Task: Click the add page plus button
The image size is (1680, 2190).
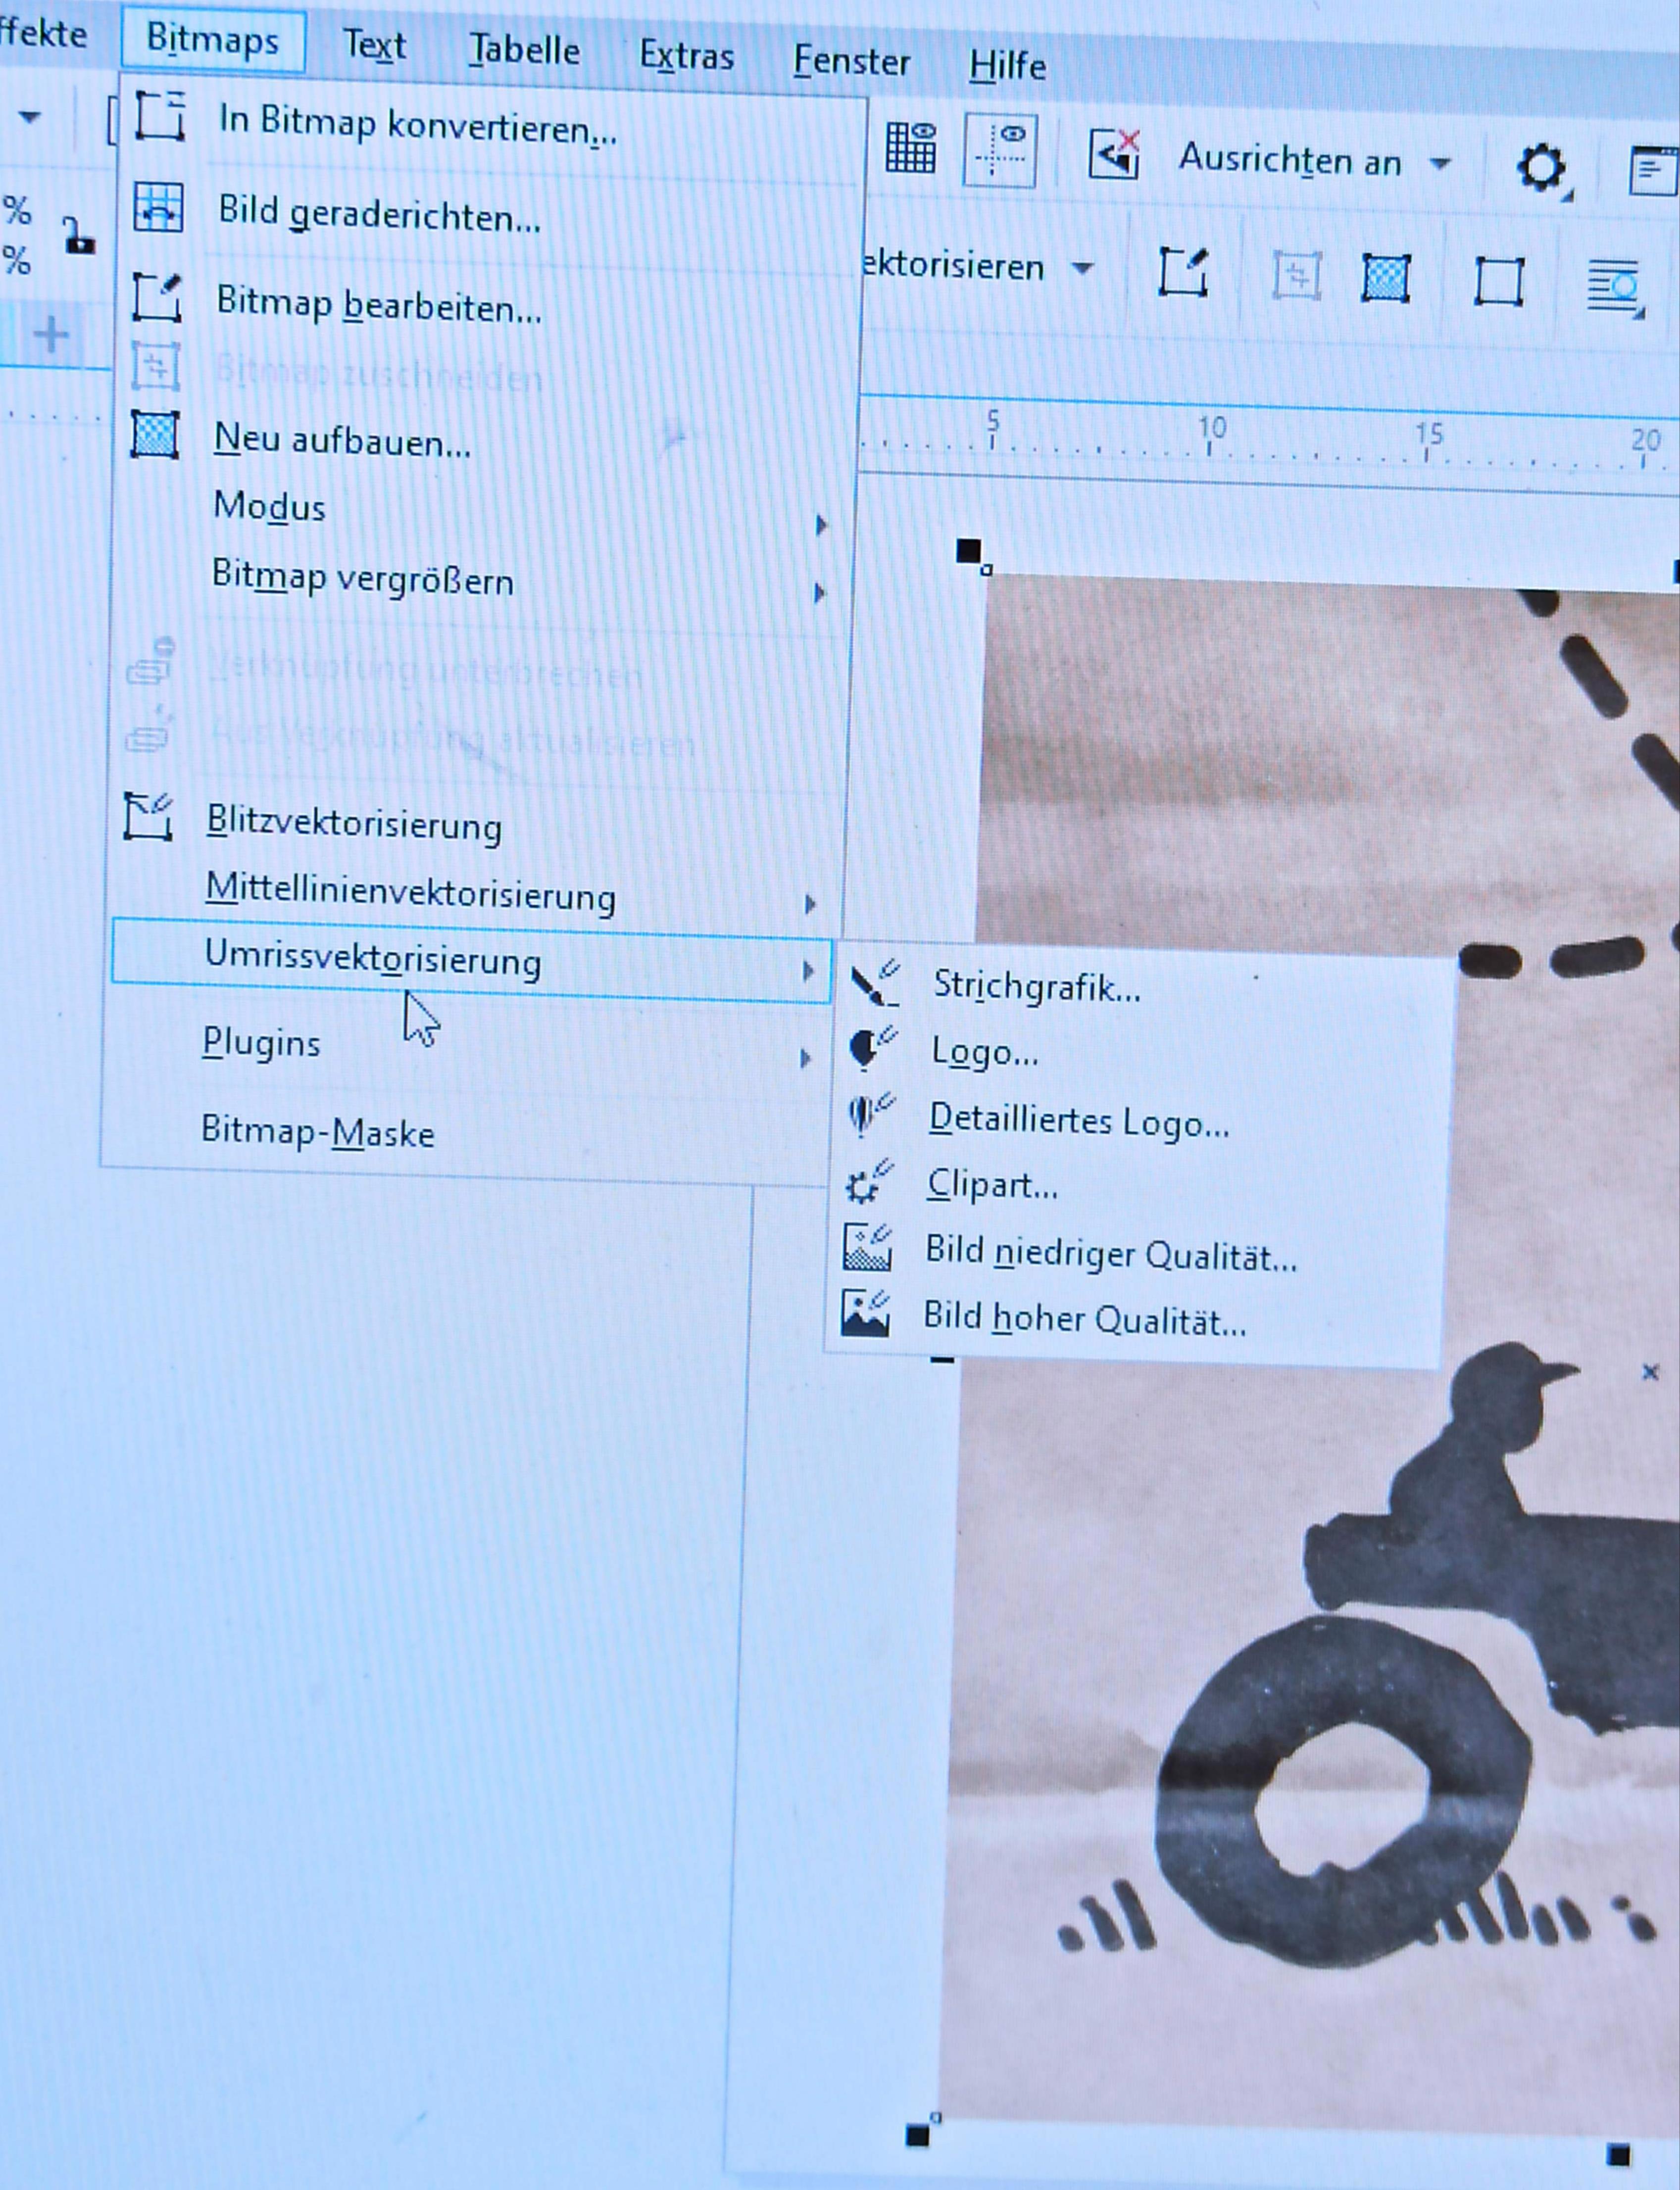Action: [51, 334]
